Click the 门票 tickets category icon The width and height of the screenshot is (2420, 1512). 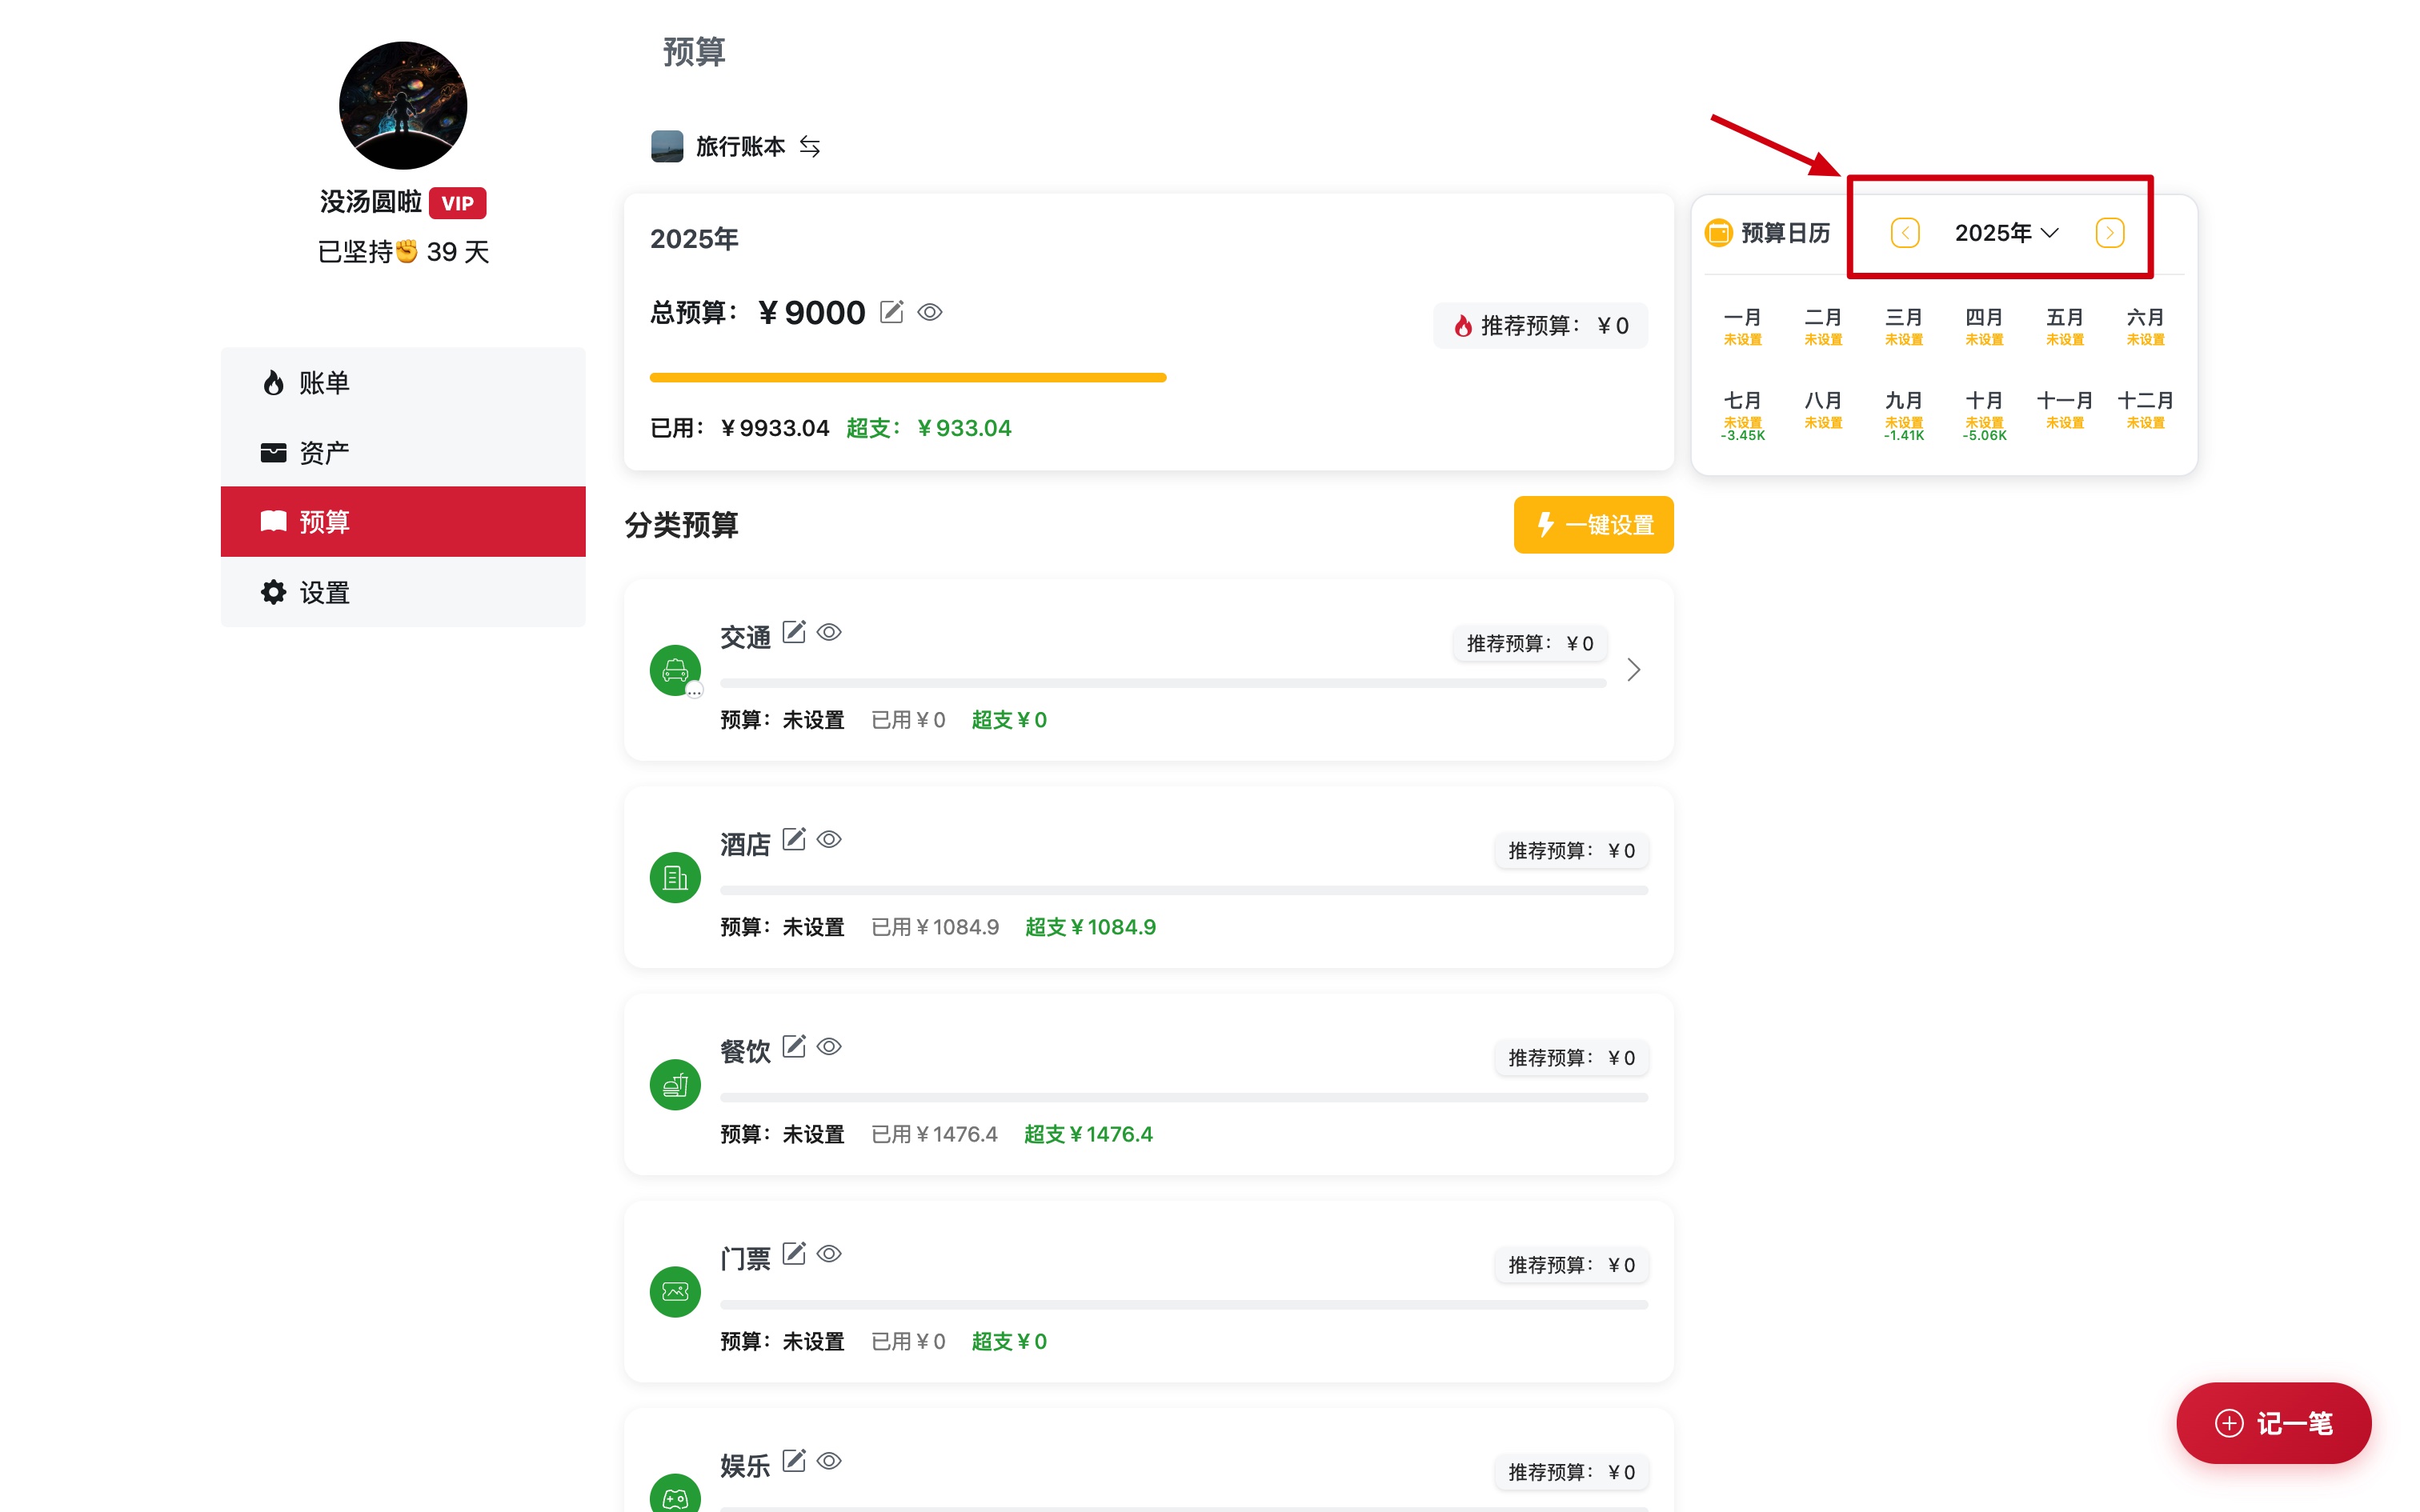click(675, 1291)
